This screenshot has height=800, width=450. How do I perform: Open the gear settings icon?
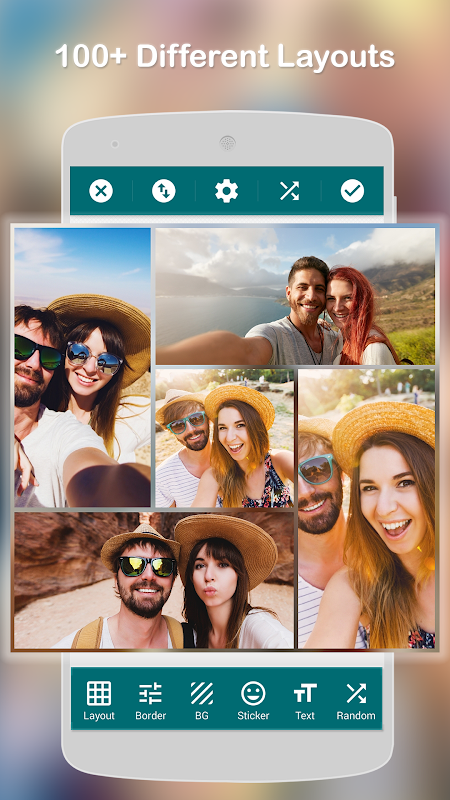(x=227, y=191)
